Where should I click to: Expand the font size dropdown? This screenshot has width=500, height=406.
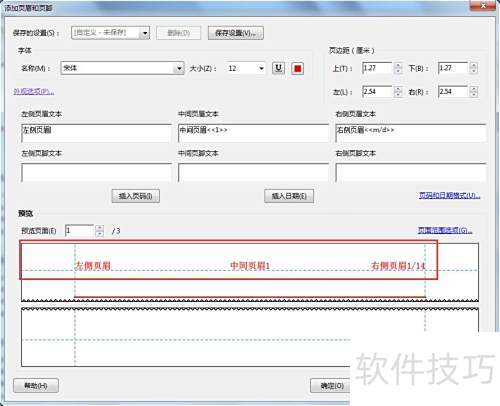pos(261,68)
